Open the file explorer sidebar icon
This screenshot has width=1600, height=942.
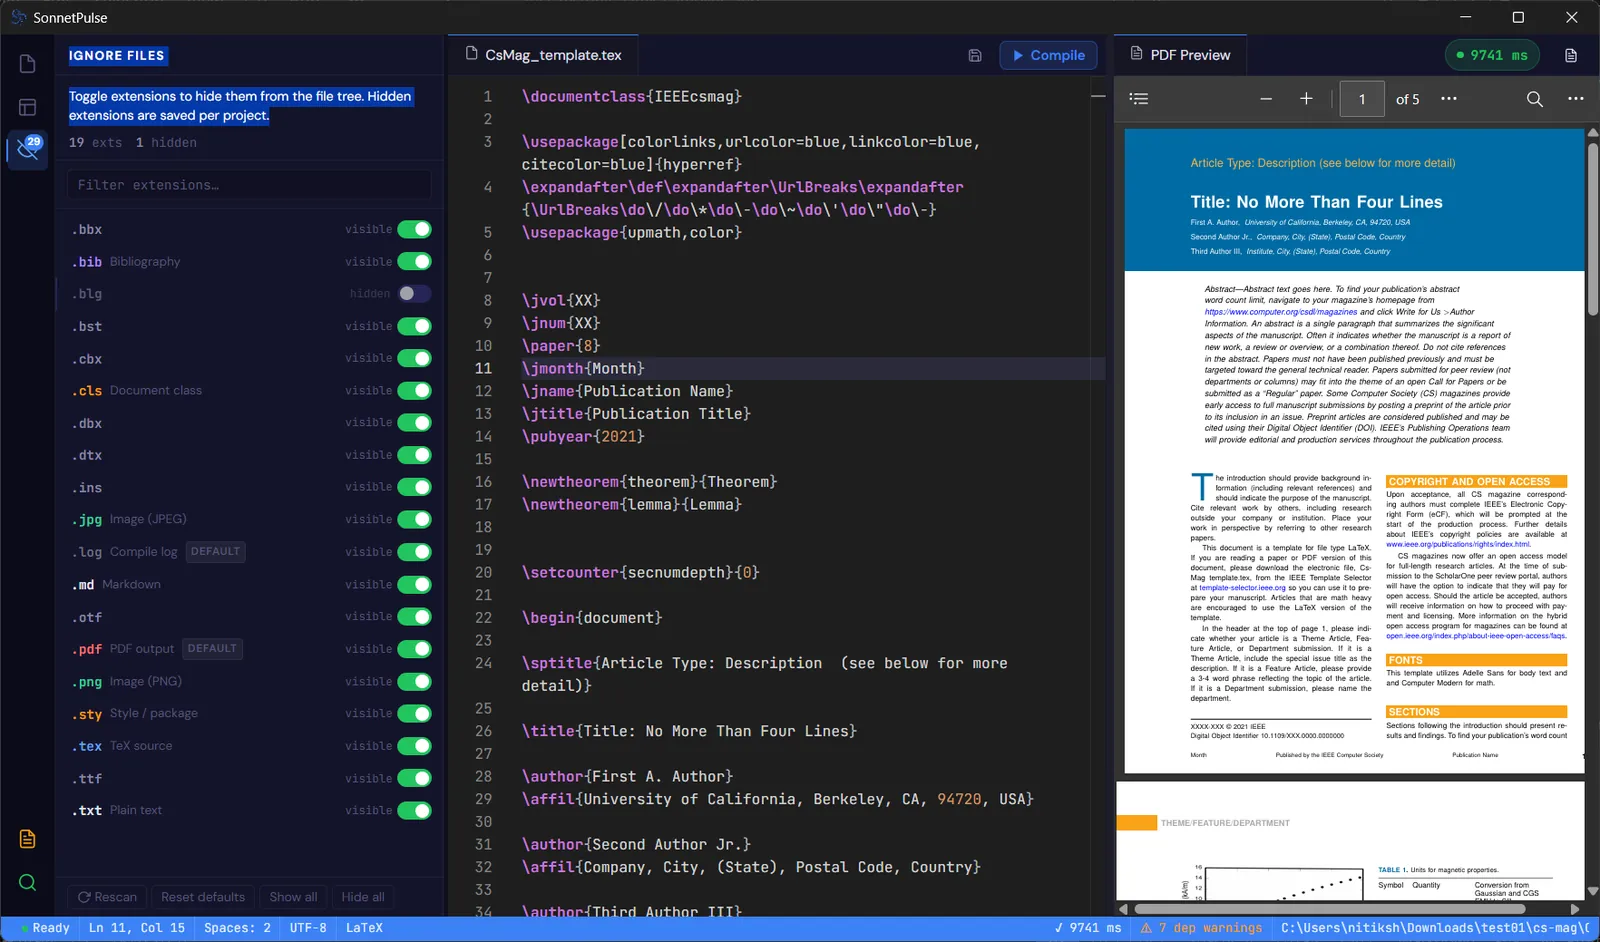tap(27, 64)
